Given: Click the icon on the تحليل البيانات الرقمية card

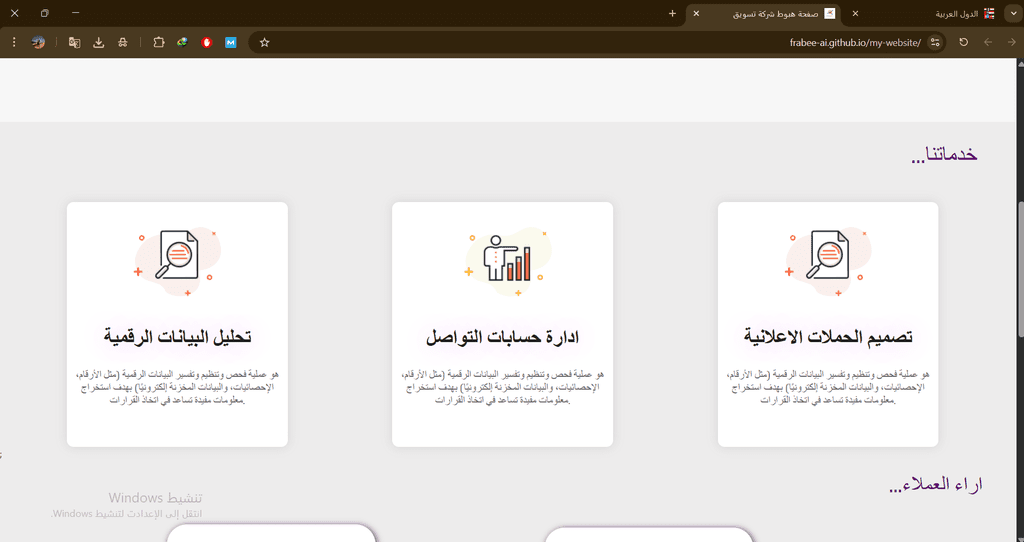Looking at the screenshot, I should [177, 261].
